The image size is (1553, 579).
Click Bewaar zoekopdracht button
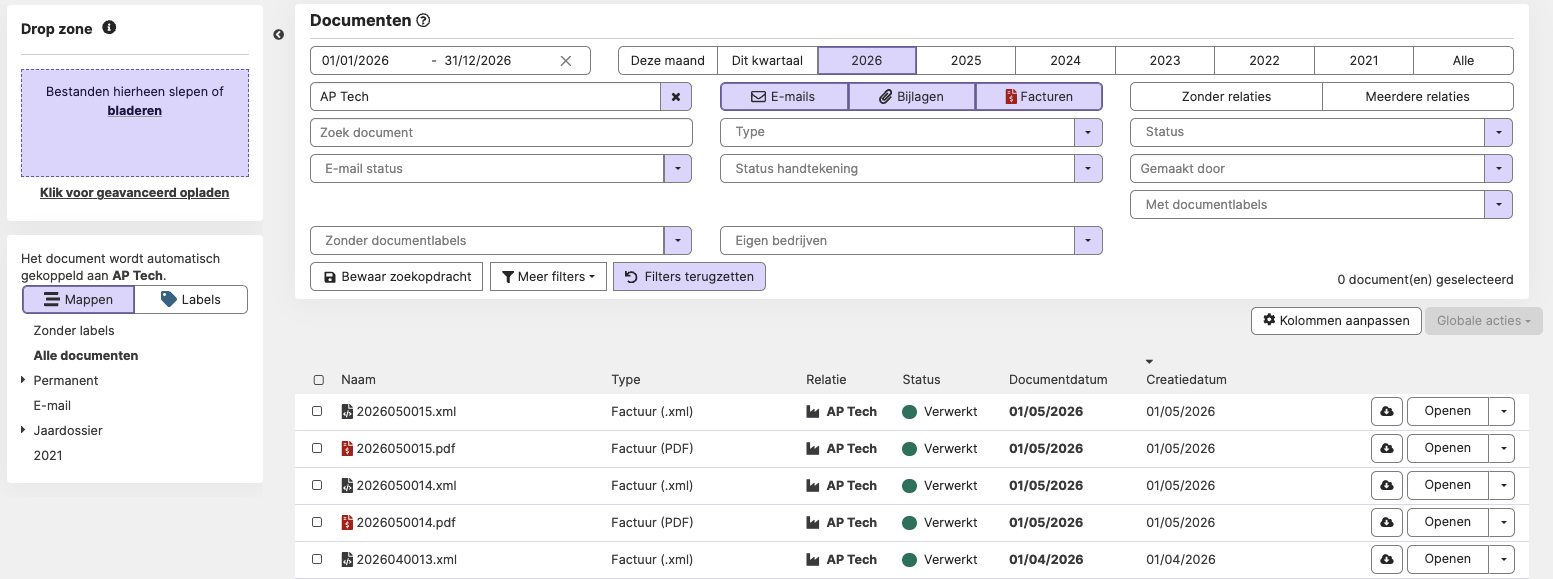[397, 277]
